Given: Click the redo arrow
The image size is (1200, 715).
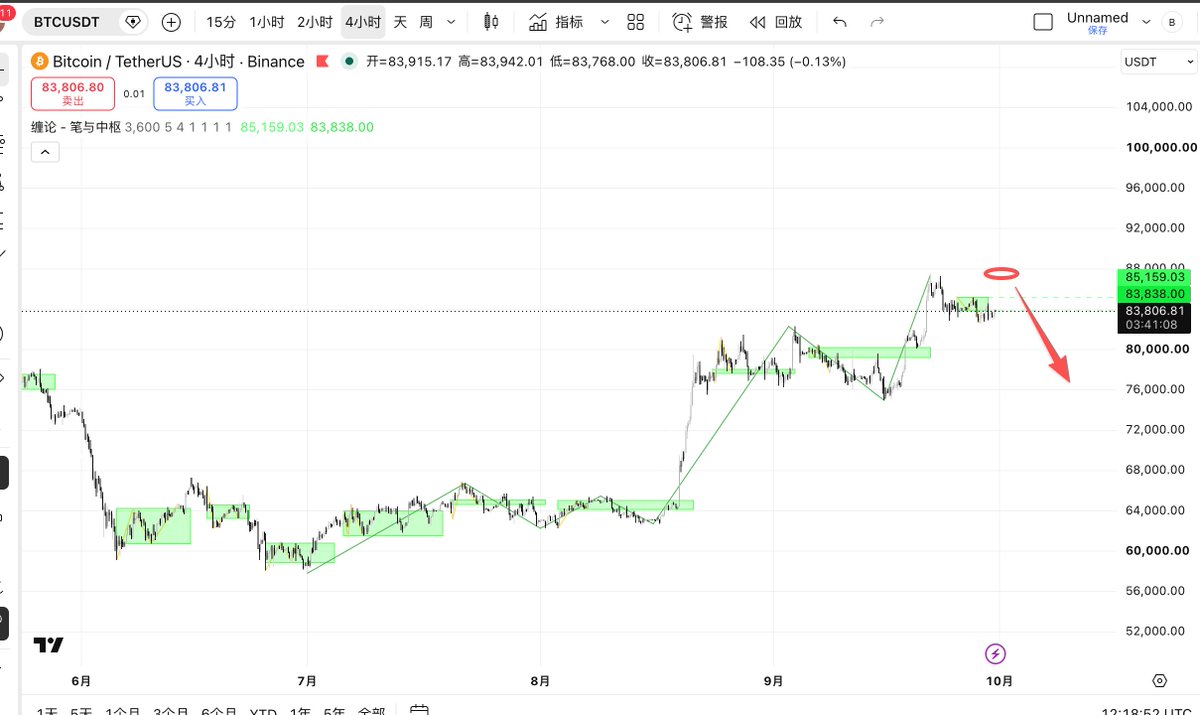Looking at the screenshot, I should [877, 22].
